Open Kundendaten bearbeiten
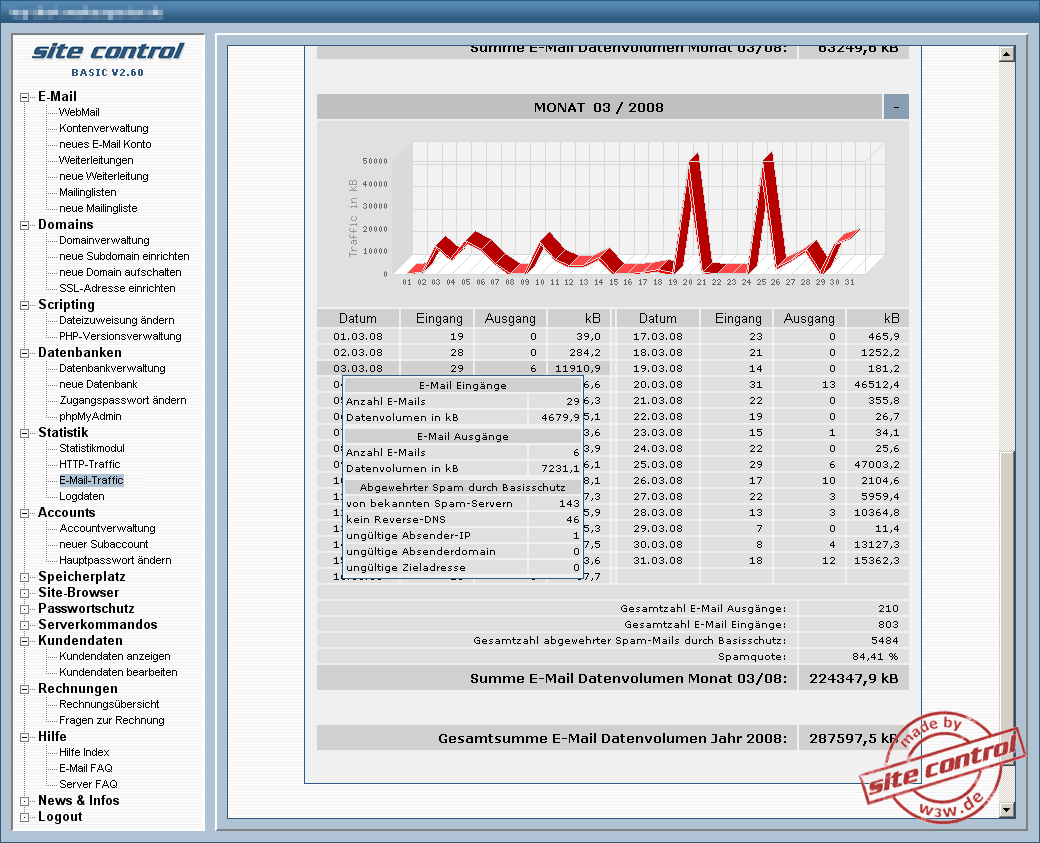Viewport: 1040px width, 843px height. [x=118, y=672]
